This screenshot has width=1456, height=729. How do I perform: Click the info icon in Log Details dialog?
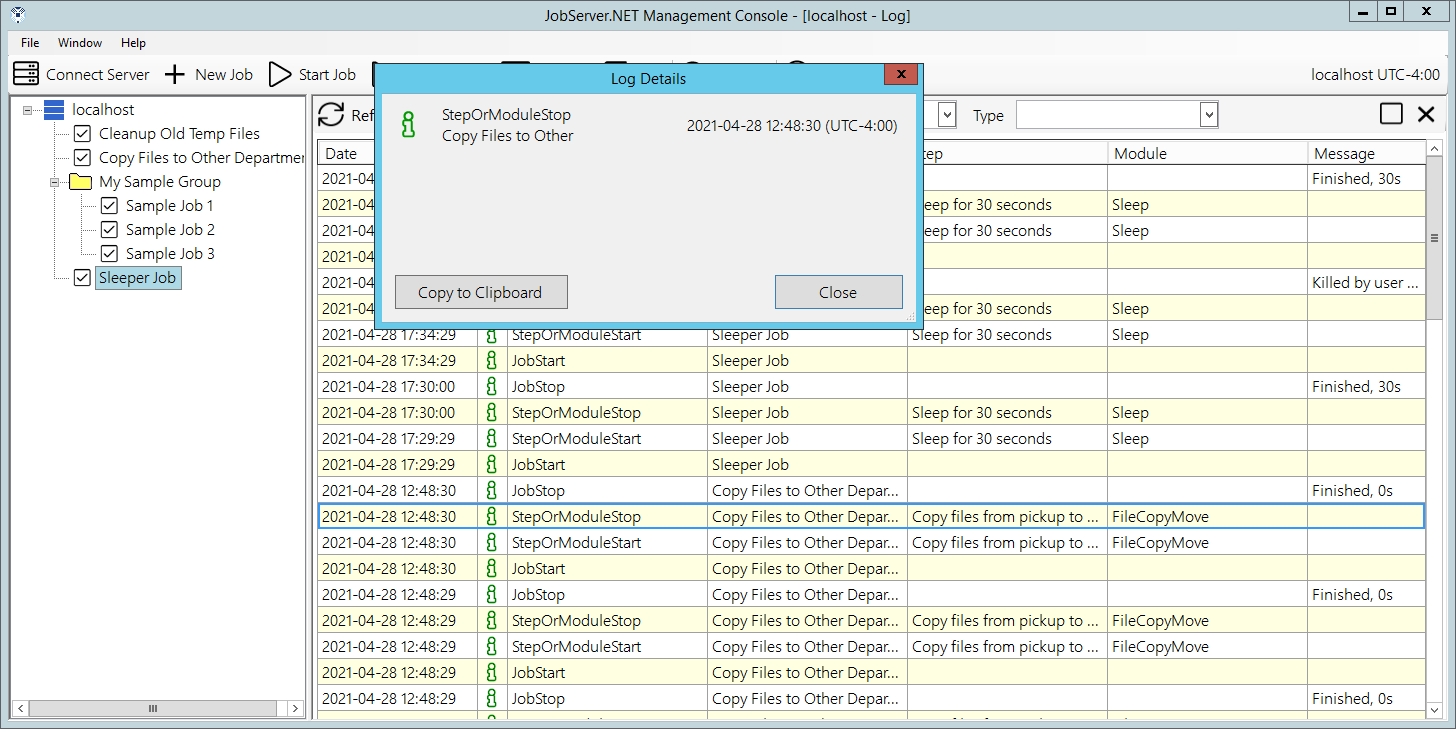(x=408, y=124)
